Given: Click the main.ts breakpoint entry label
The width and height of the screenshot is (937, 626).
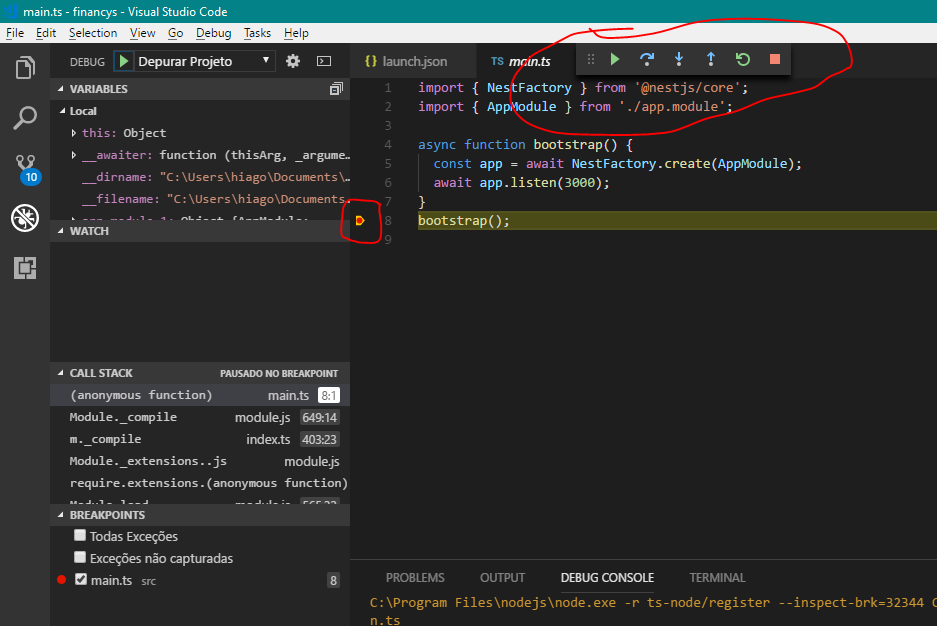Looking at the screenshot, I should tap(111, 581).
